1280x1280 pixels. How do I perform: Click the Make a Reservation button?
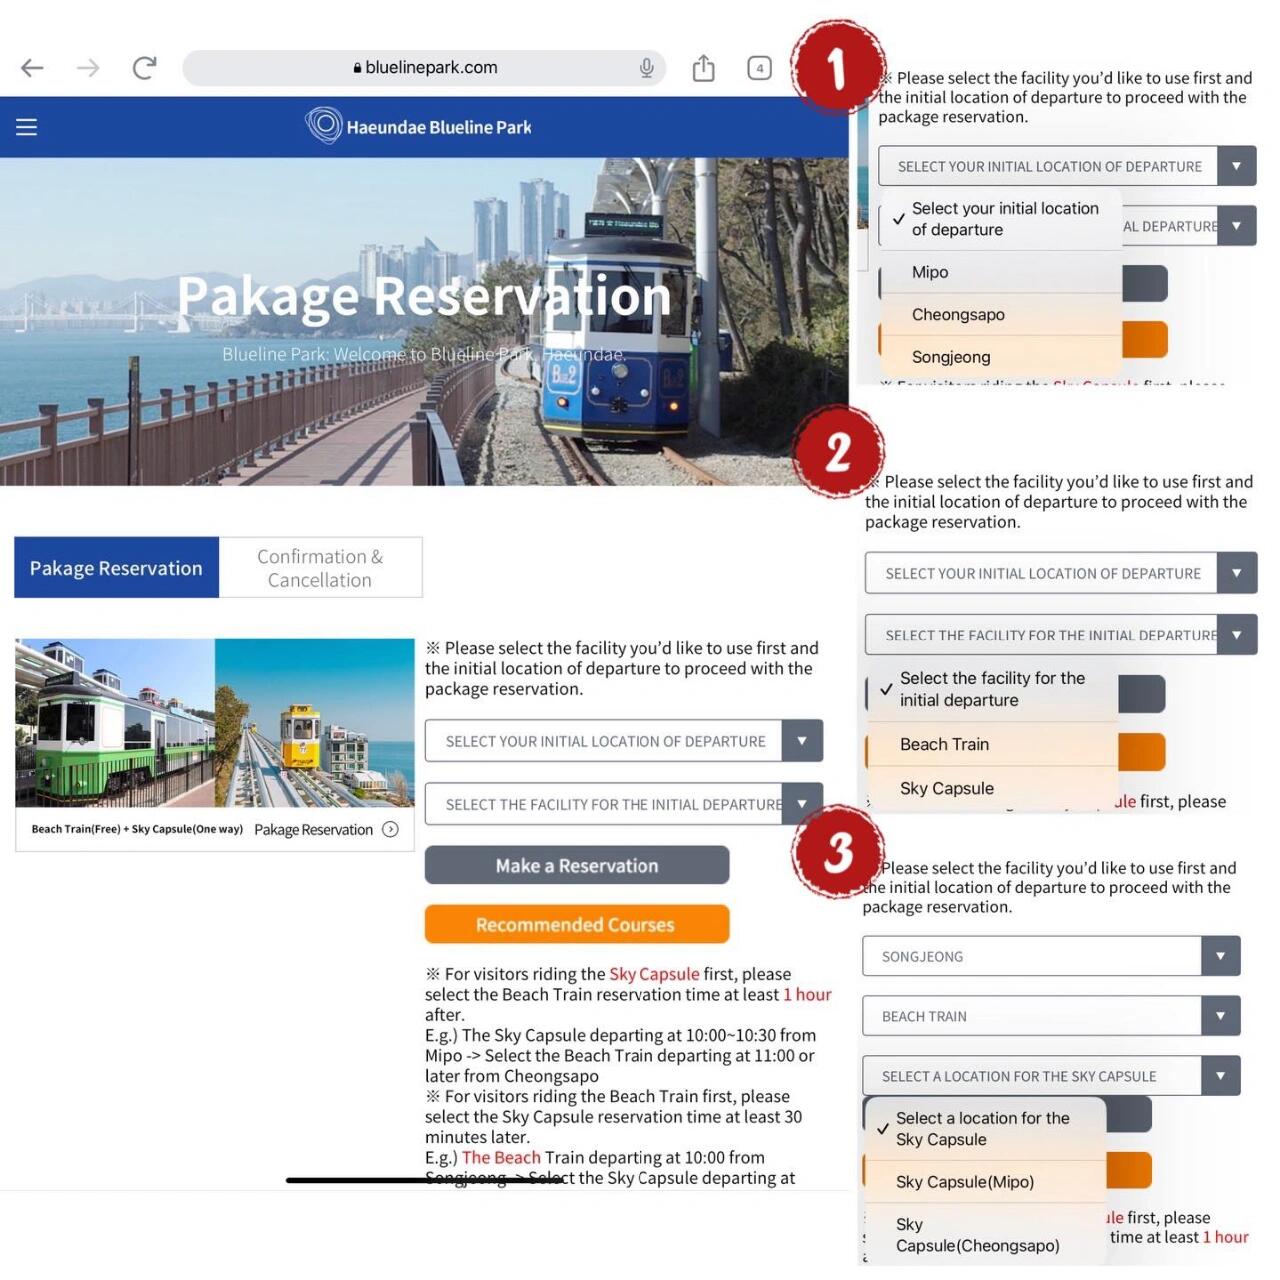tap(577, 865)
